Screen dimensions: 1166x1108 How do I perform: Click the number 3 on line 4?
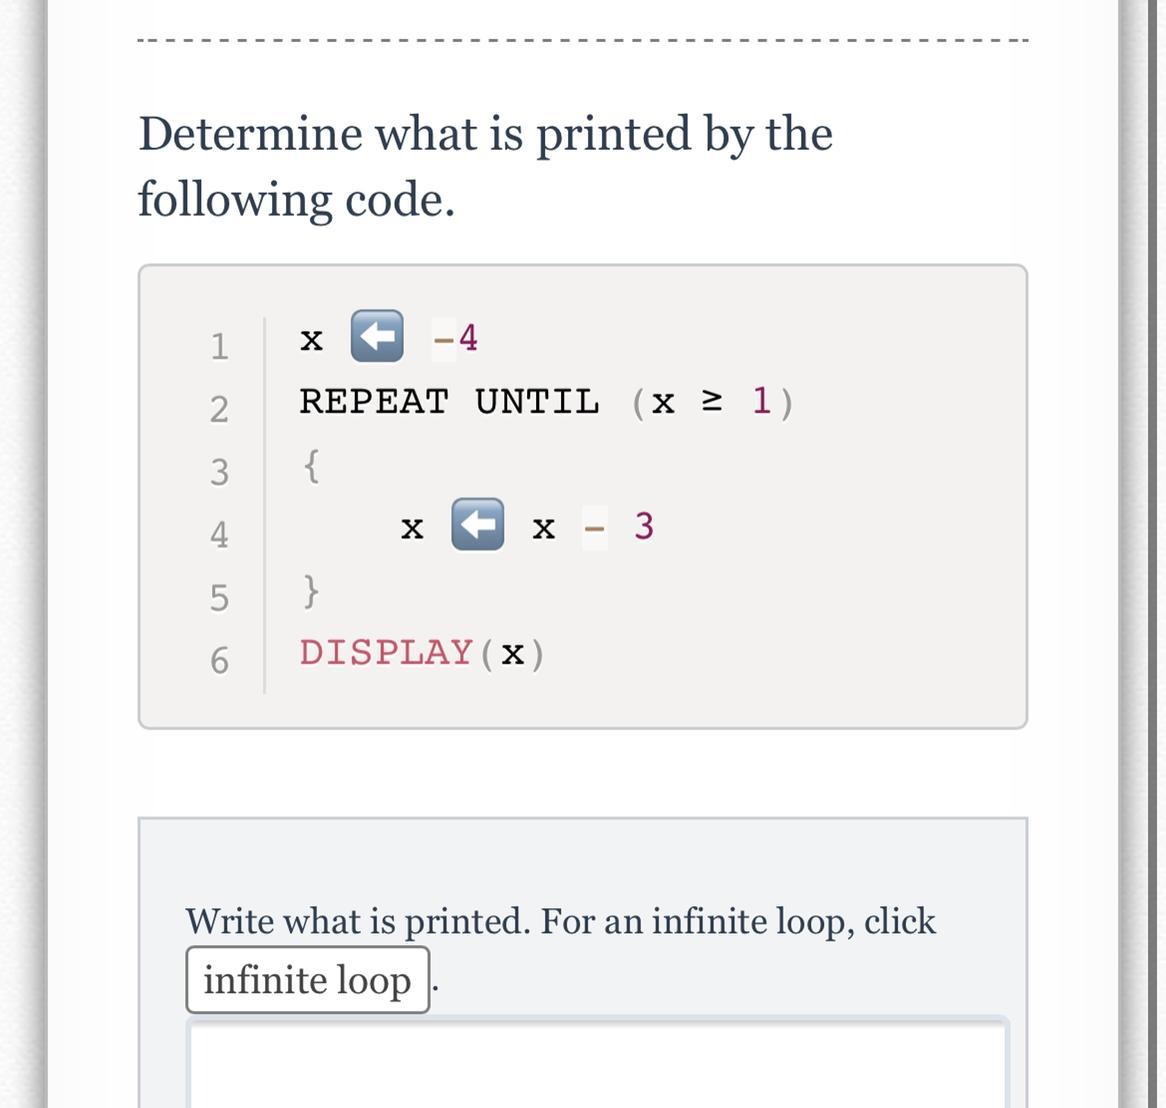point(644,525)
